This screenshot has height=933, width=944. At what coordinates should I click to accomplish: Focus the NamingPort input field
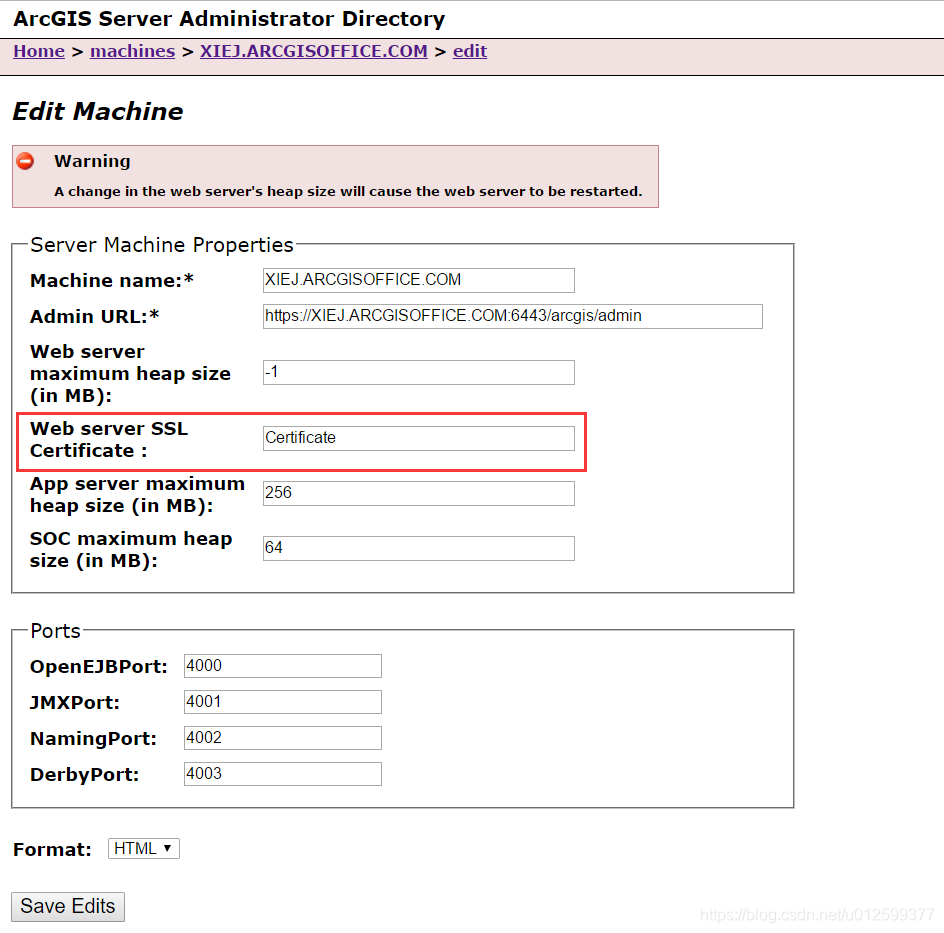pyautogui.click(x=282, y=738)
